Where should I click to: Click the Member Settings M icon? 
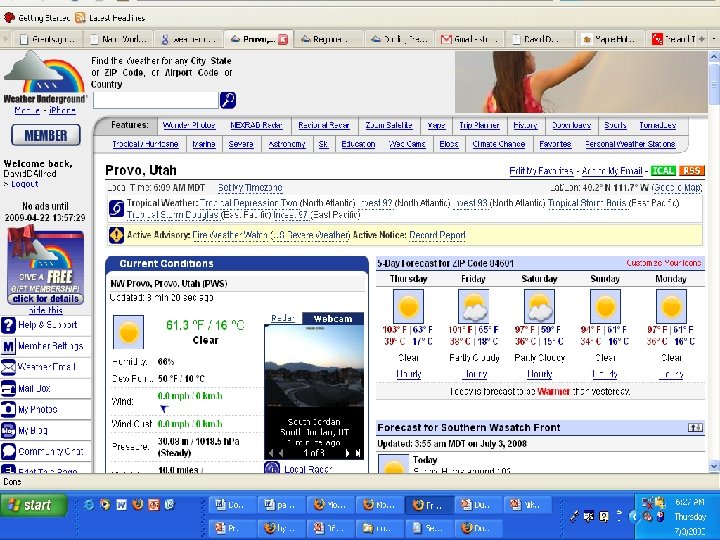click(x=8, y=346)
